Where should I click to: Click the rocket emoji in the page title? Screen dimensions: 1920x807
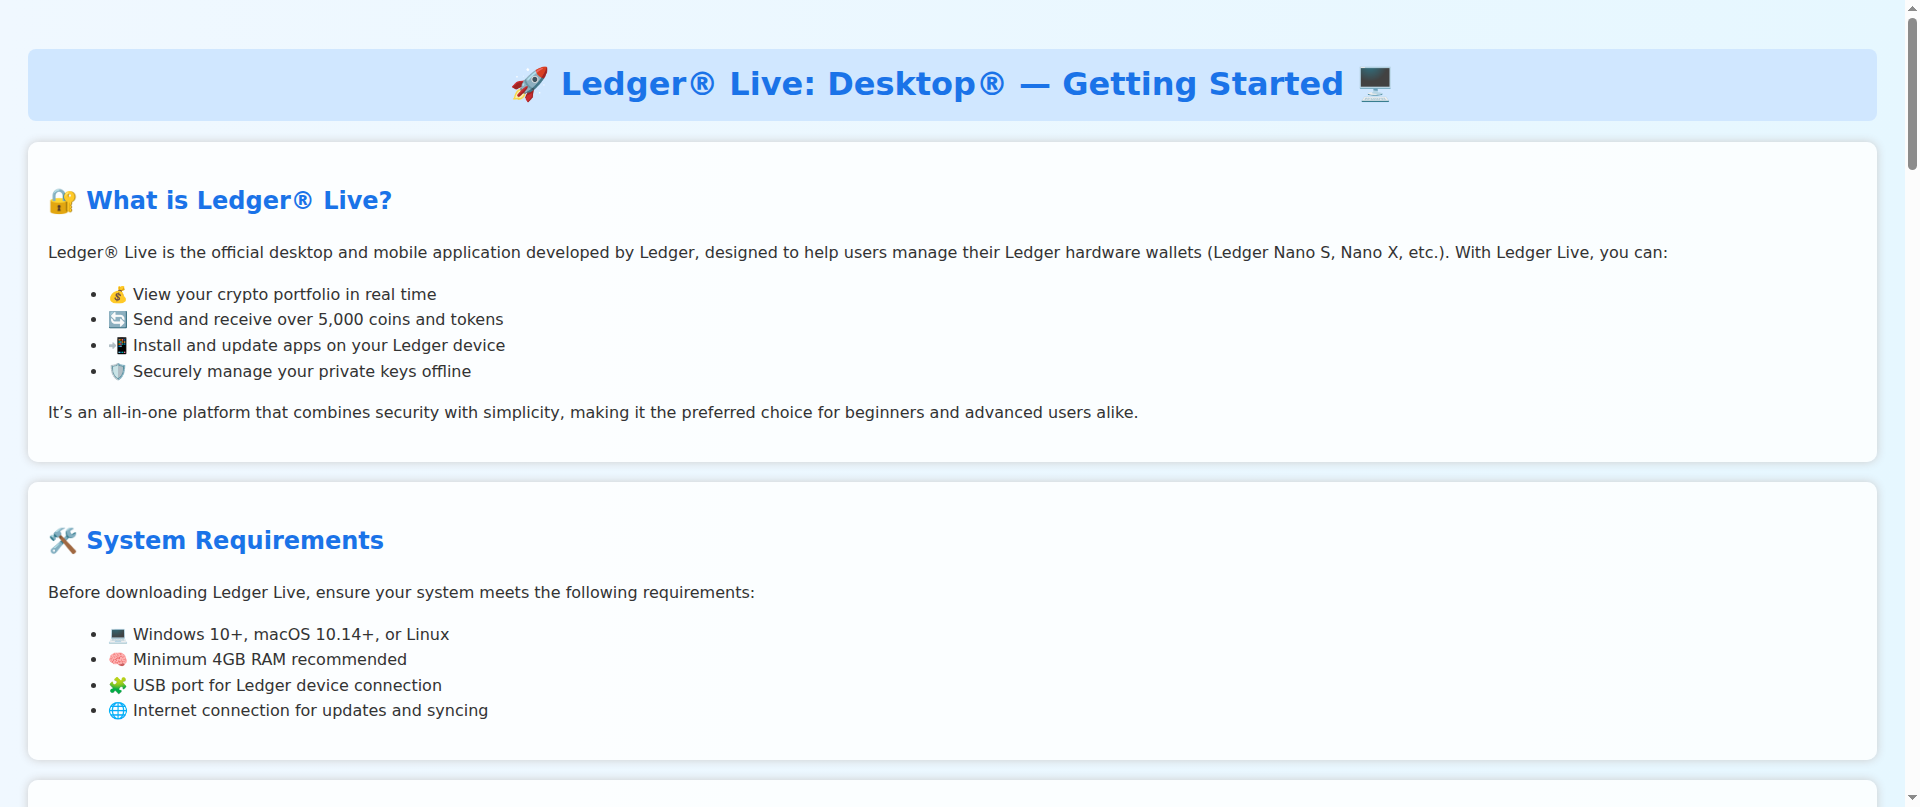point(529,84)
